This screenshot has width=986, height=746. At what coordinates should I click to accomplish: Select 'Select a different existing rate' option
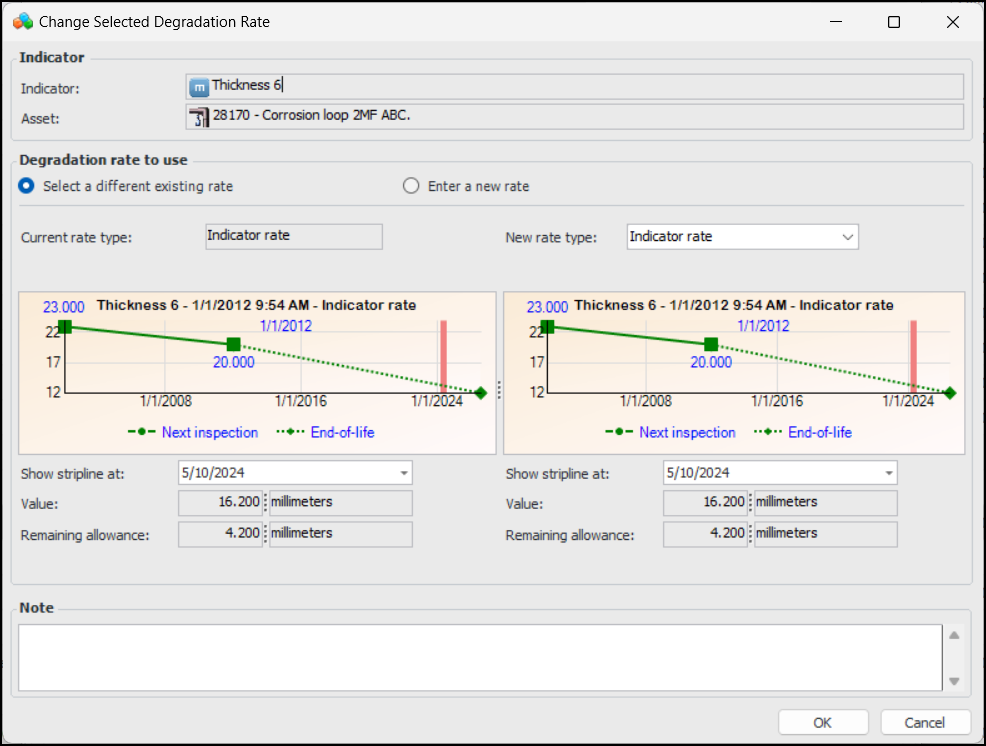coord(27,186)
